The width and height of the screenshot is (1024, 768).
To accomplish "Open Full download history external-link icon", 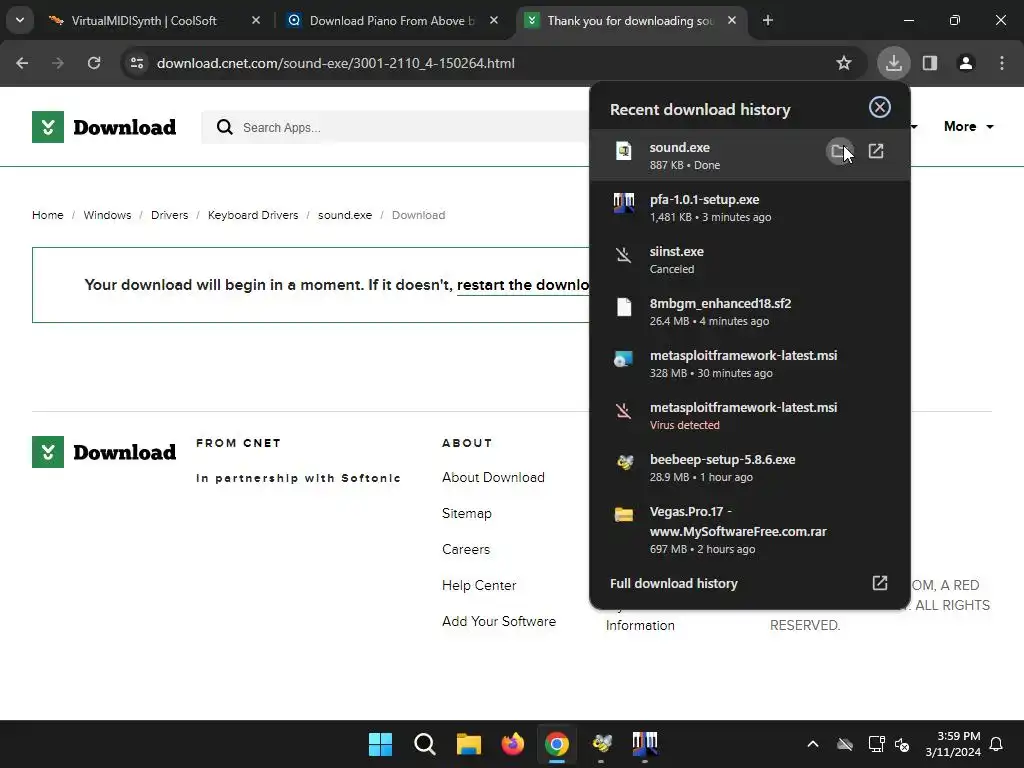I will [x=880, y=583].
